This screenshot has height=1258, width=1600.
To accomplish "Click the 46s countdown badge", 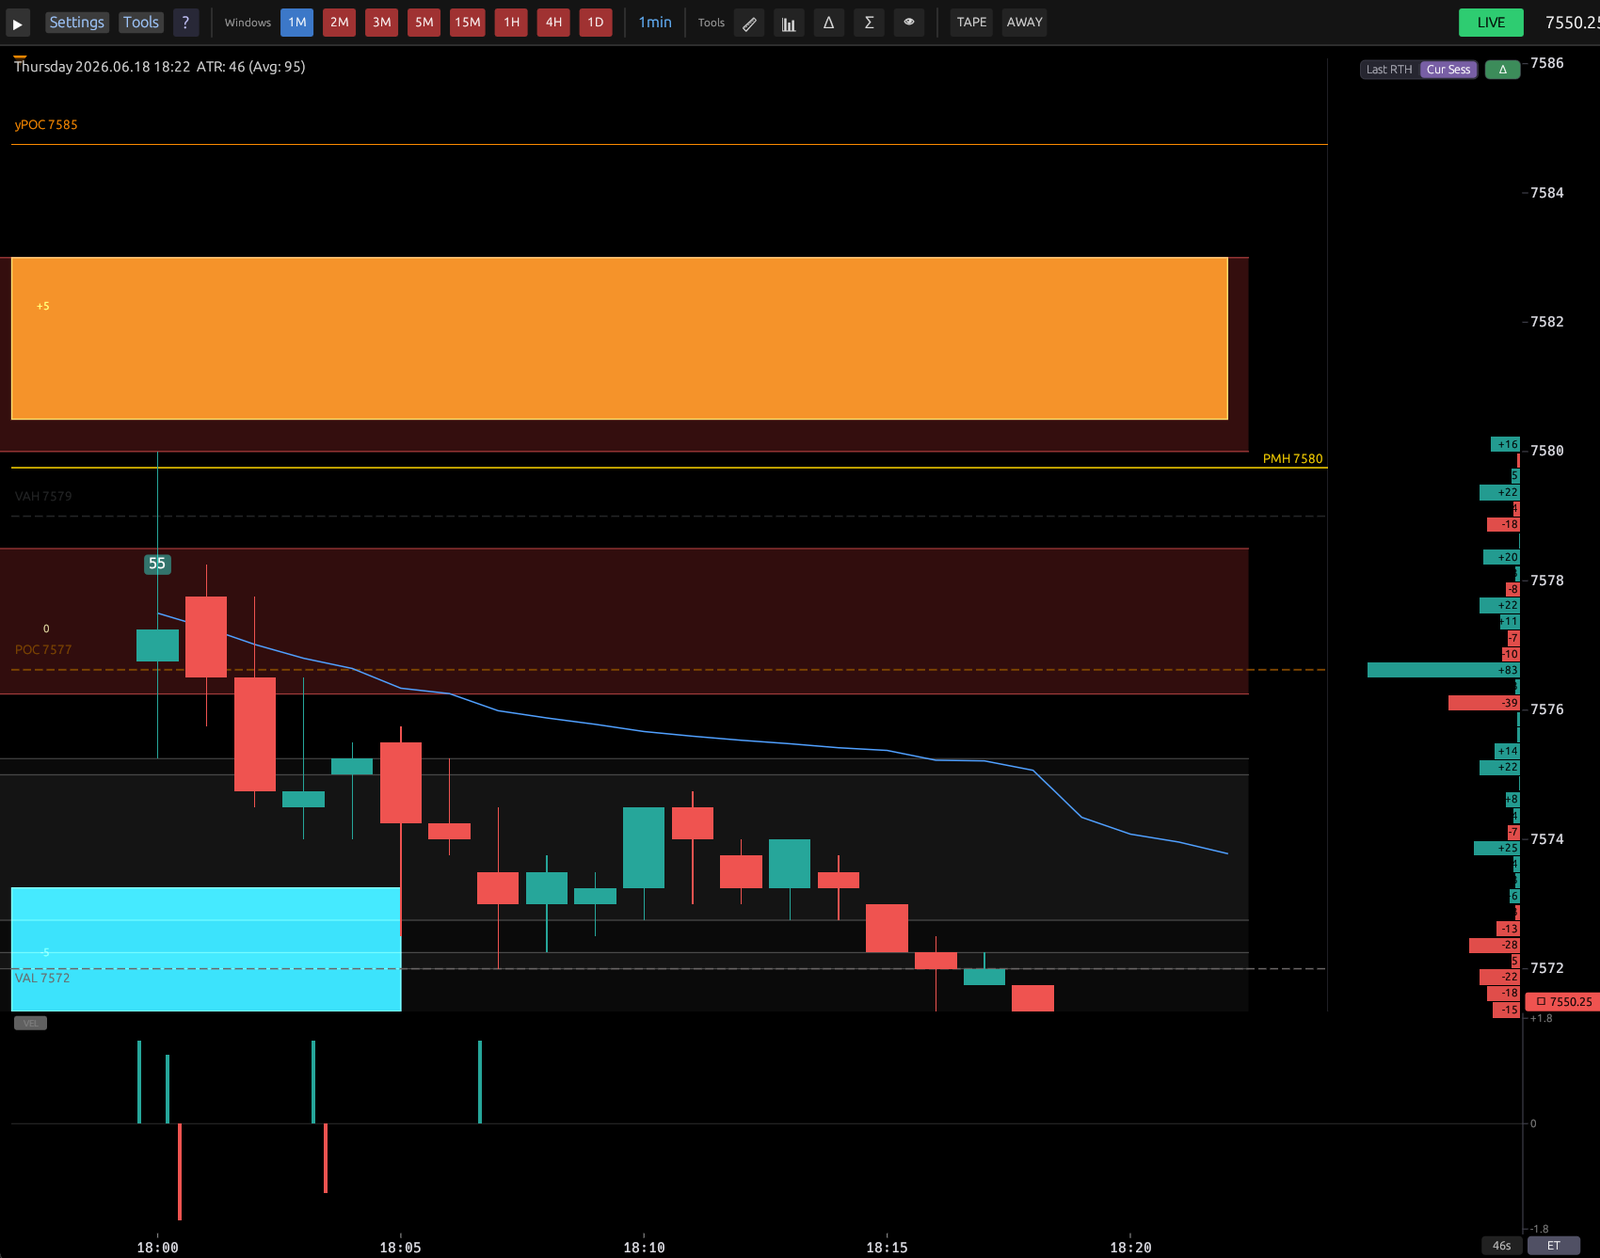I will [x=1501, y=1245].
